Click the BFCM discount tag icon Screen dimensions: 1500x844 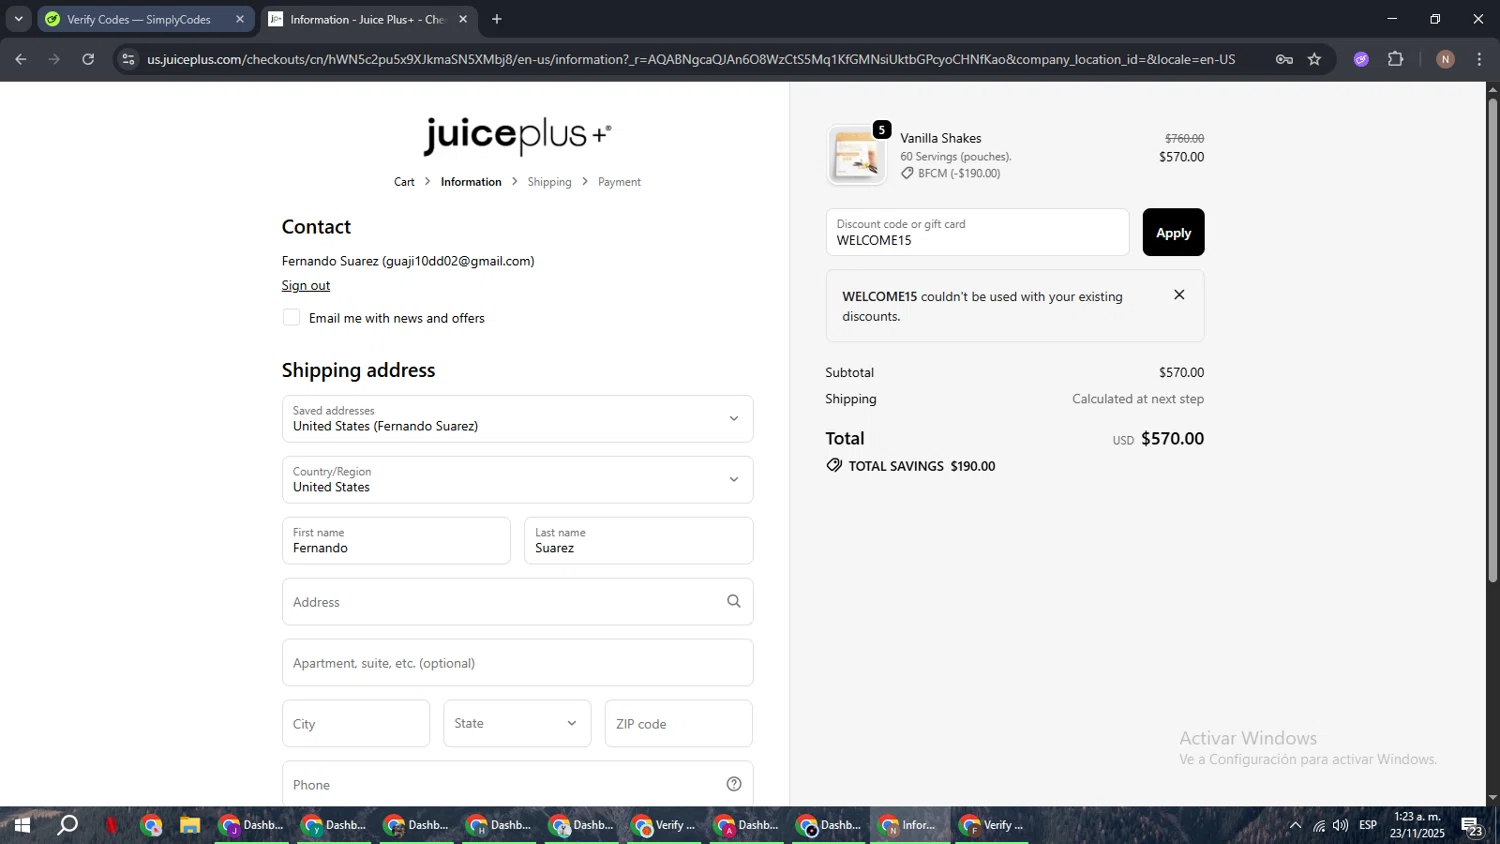907,173
